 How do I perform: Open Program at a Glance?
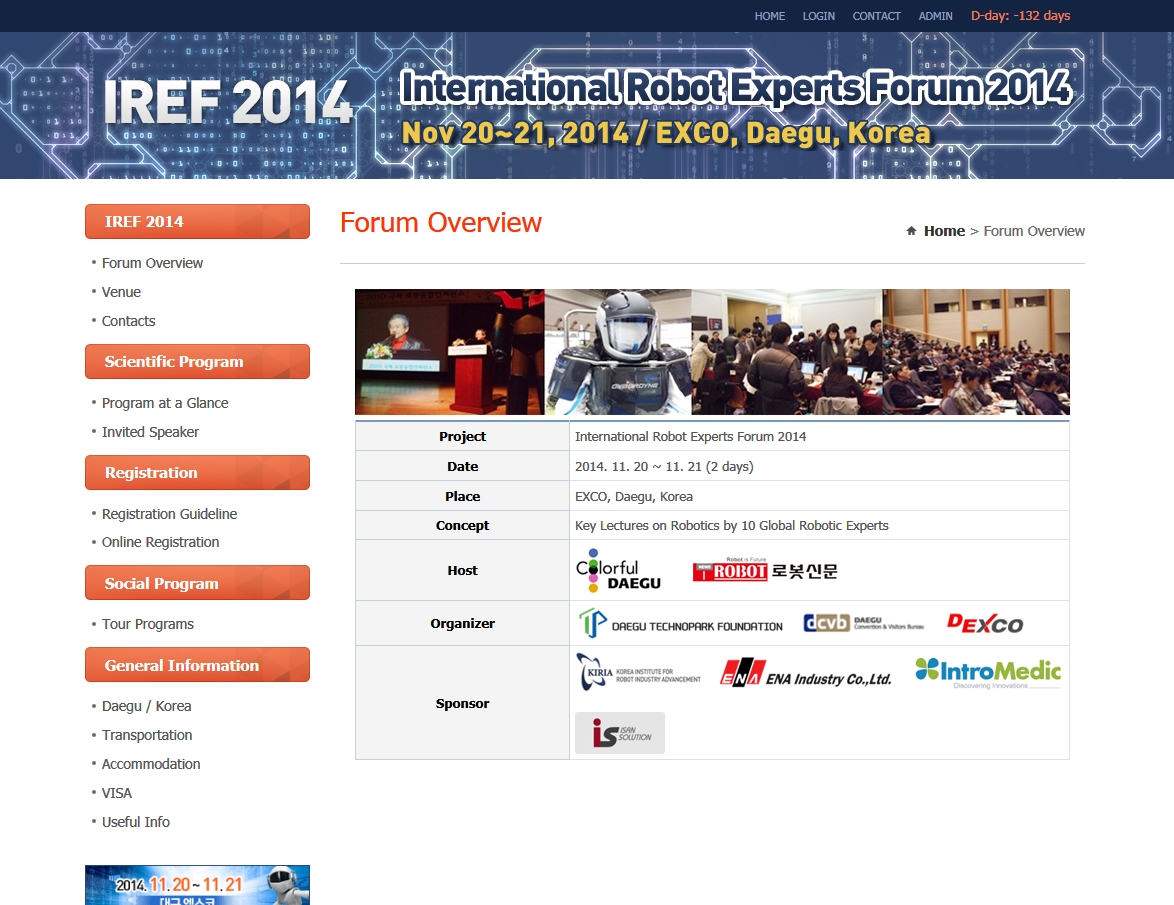coord(165,403)
